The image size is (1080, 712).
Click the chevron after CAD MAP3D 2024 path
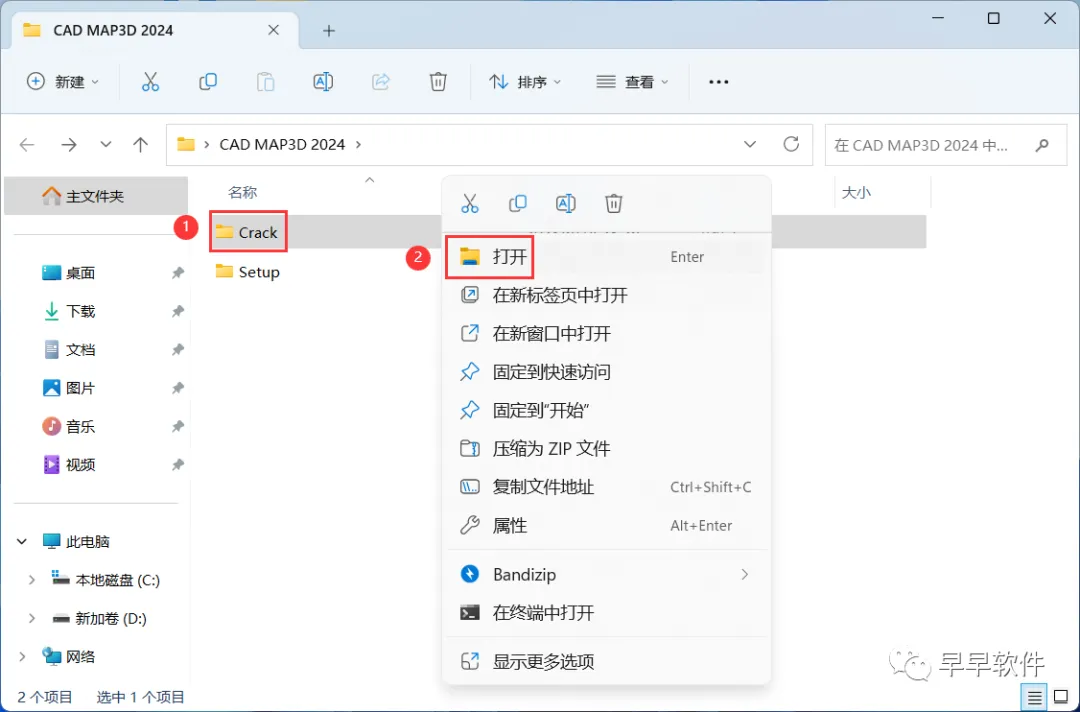(358, 145)
